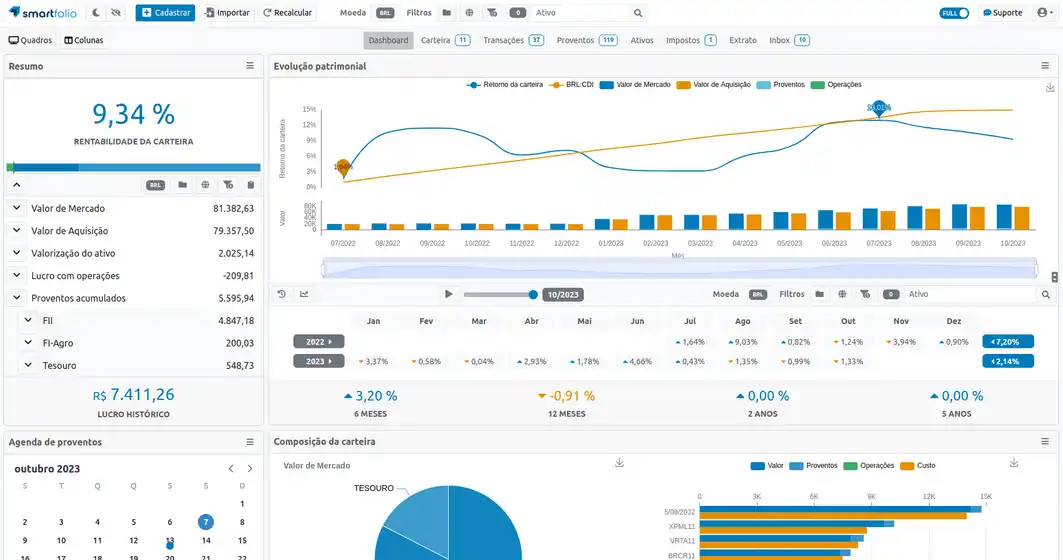This screenshot has width=1063, height=560.
Task: Click 7,20% yearly total badge
Action: click(1008, 342)
